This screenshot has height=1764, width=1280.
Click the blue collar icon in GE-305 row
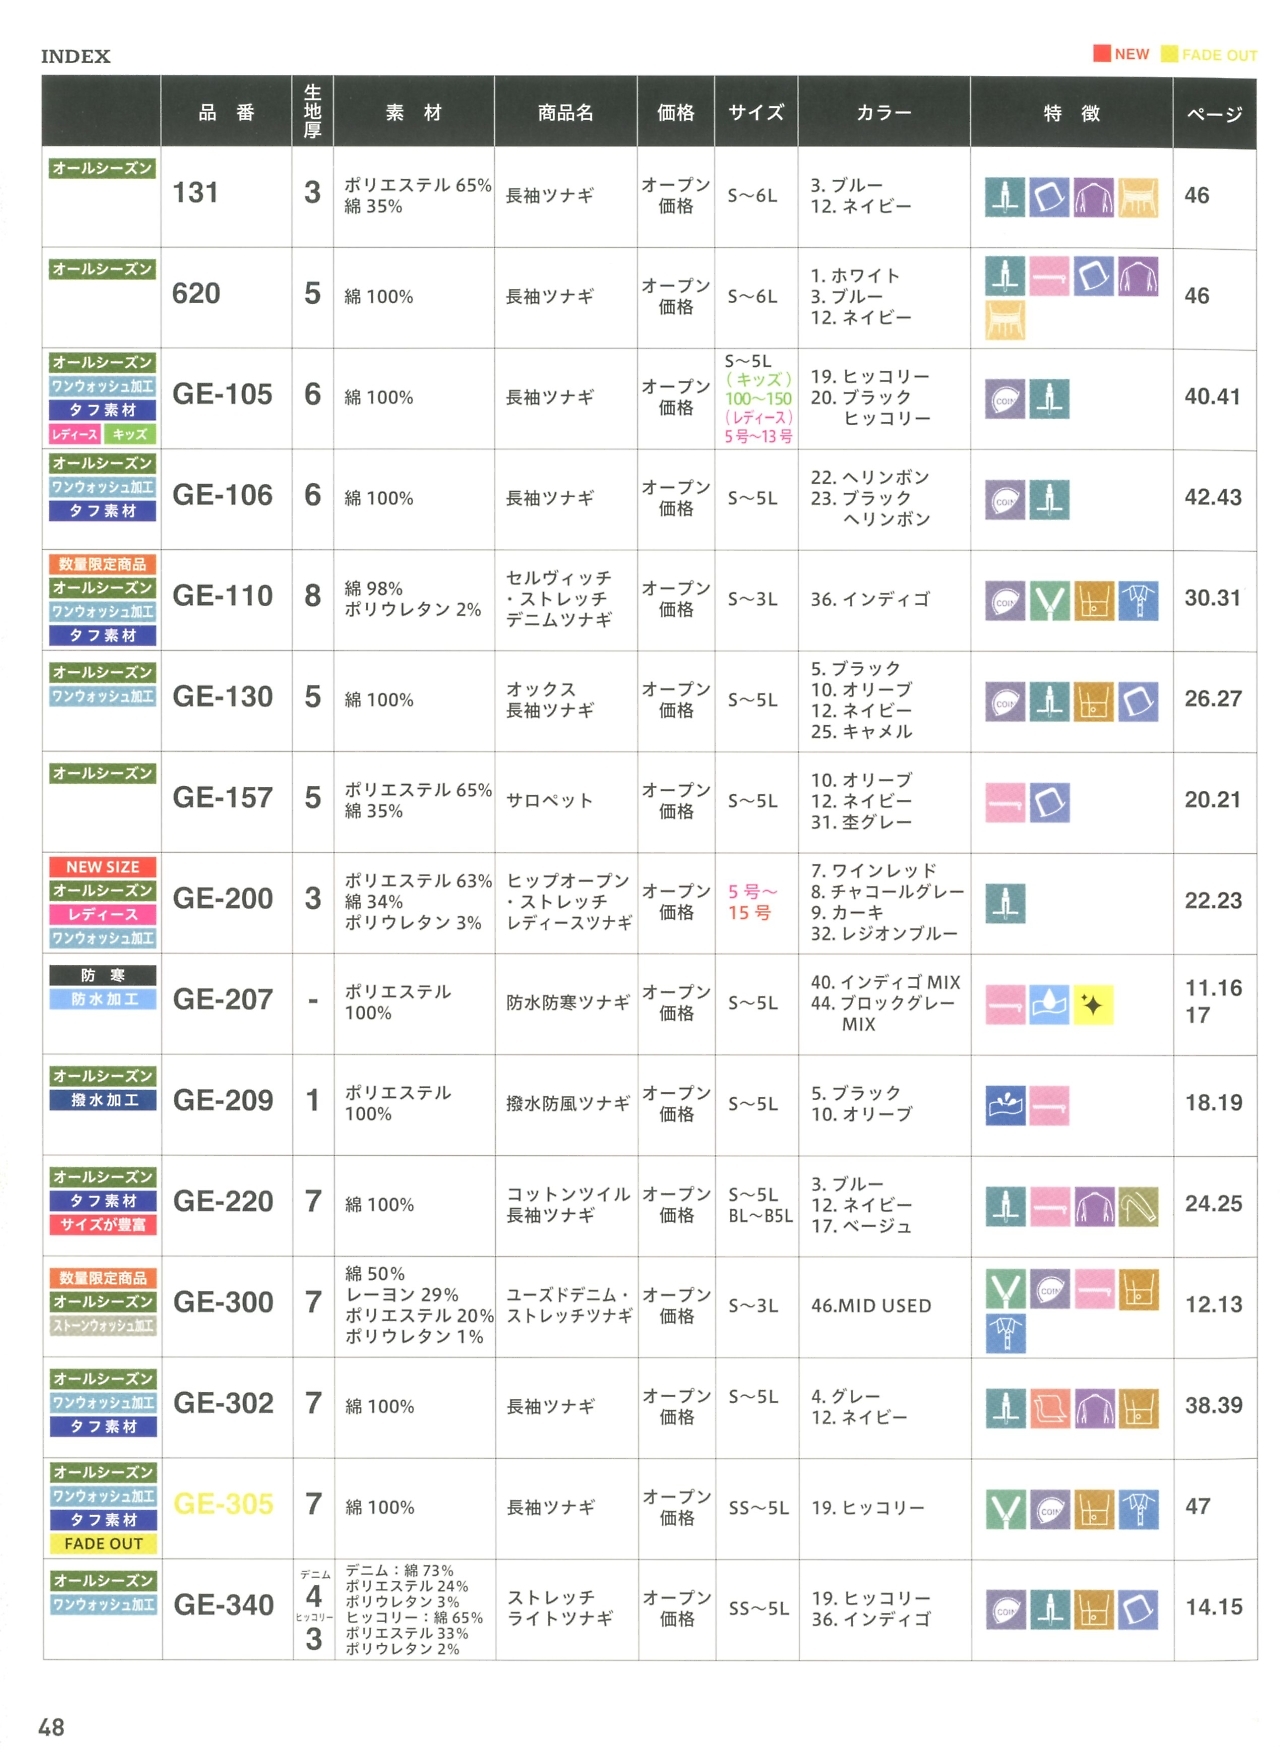1138,1509
